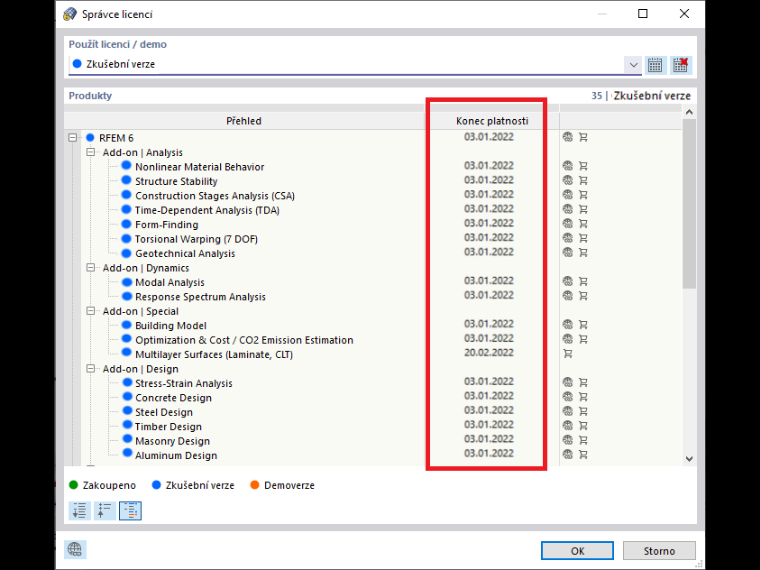
Task: Click cart icon for Building Model
Action: tap(583, 325)
